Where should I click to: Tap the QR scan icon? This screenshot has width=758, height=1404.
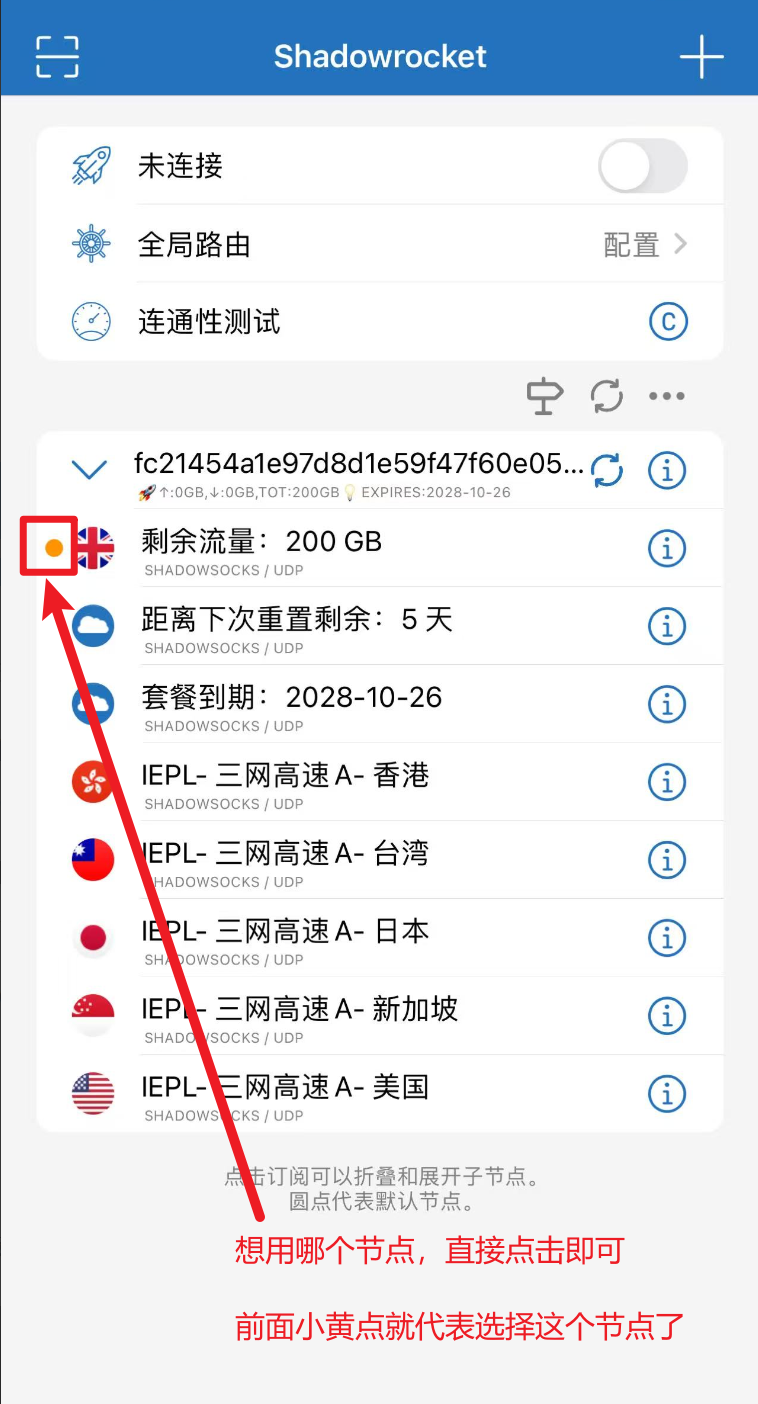point(57,57)
